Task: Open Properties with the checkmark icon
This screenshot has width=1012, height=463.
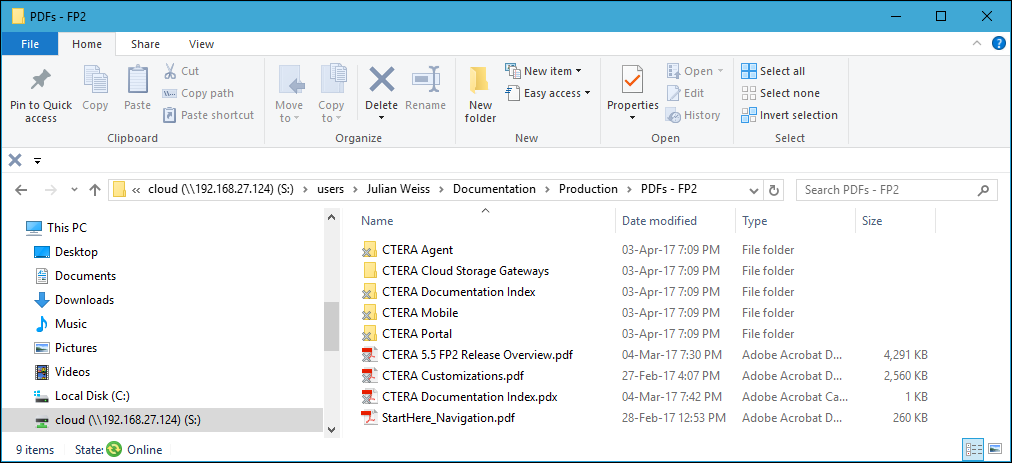Action: pos(632,79)
